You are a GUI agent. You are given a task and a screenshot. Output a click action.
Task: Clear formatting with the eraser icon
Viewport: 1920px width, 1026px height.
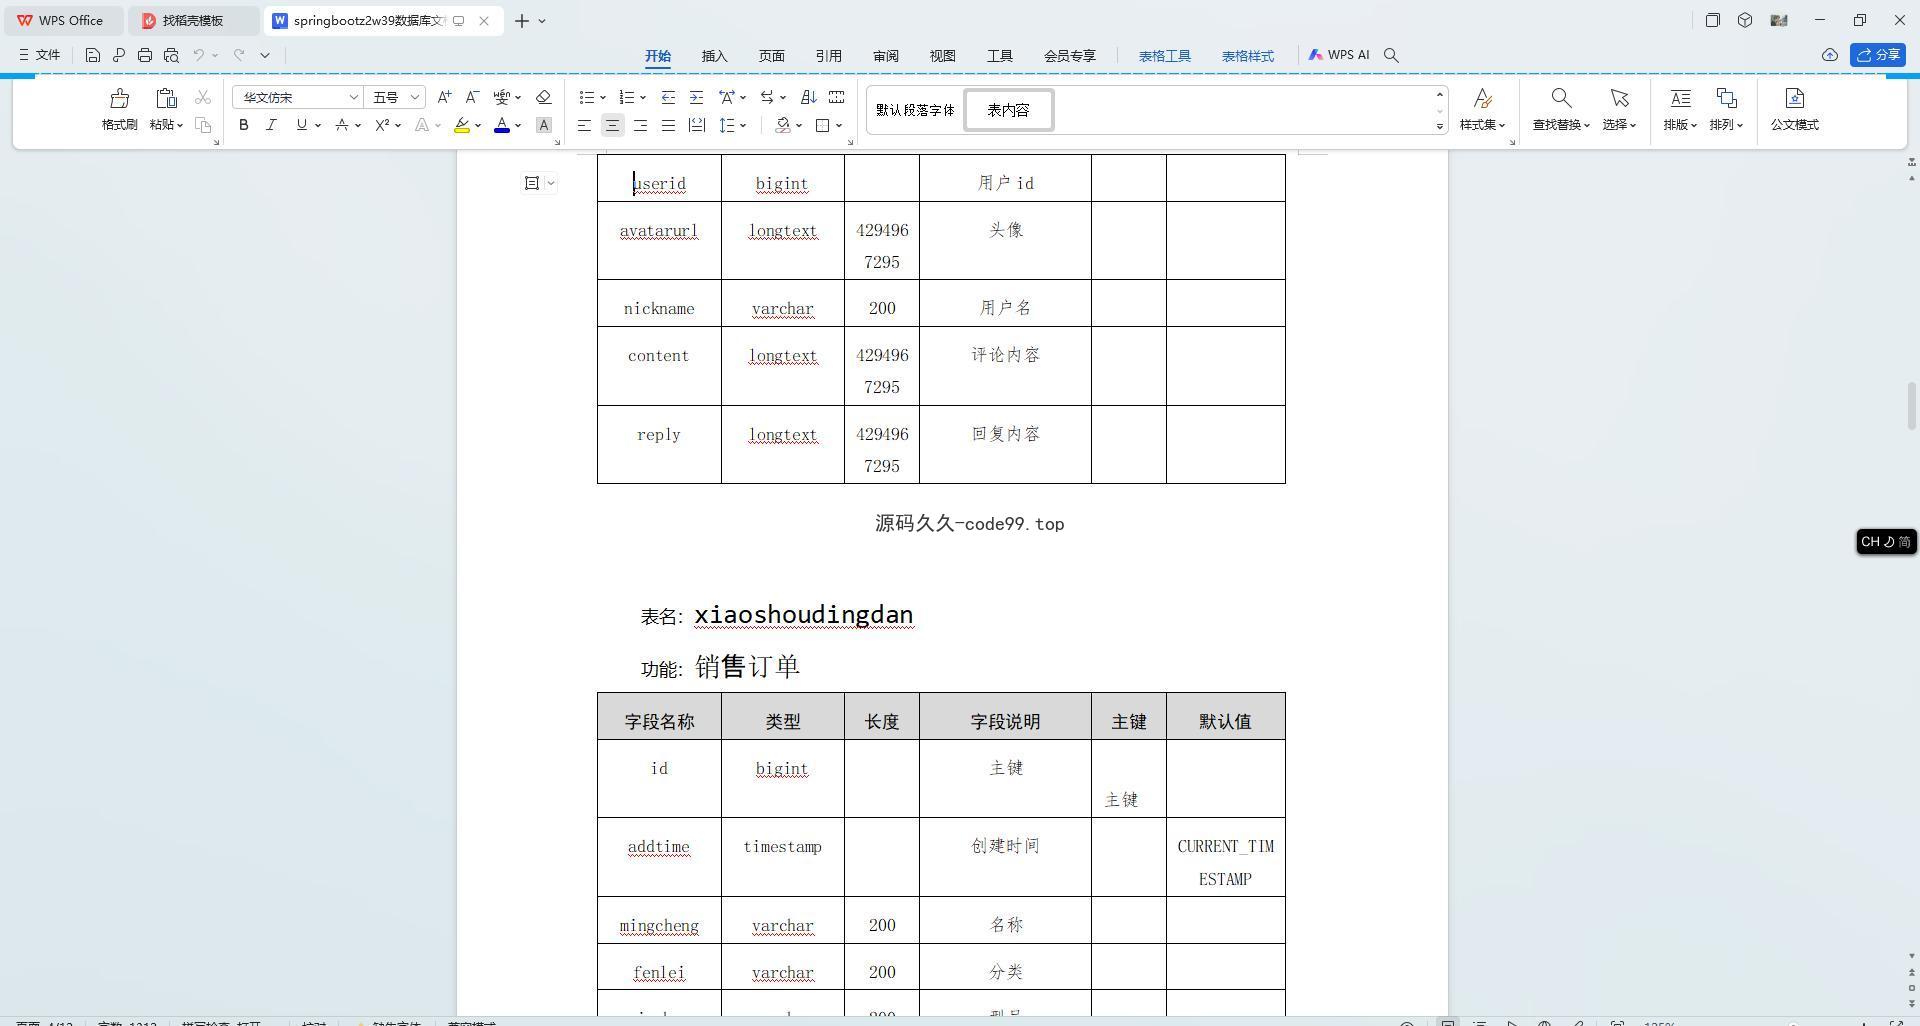click(x=544, y=97)
